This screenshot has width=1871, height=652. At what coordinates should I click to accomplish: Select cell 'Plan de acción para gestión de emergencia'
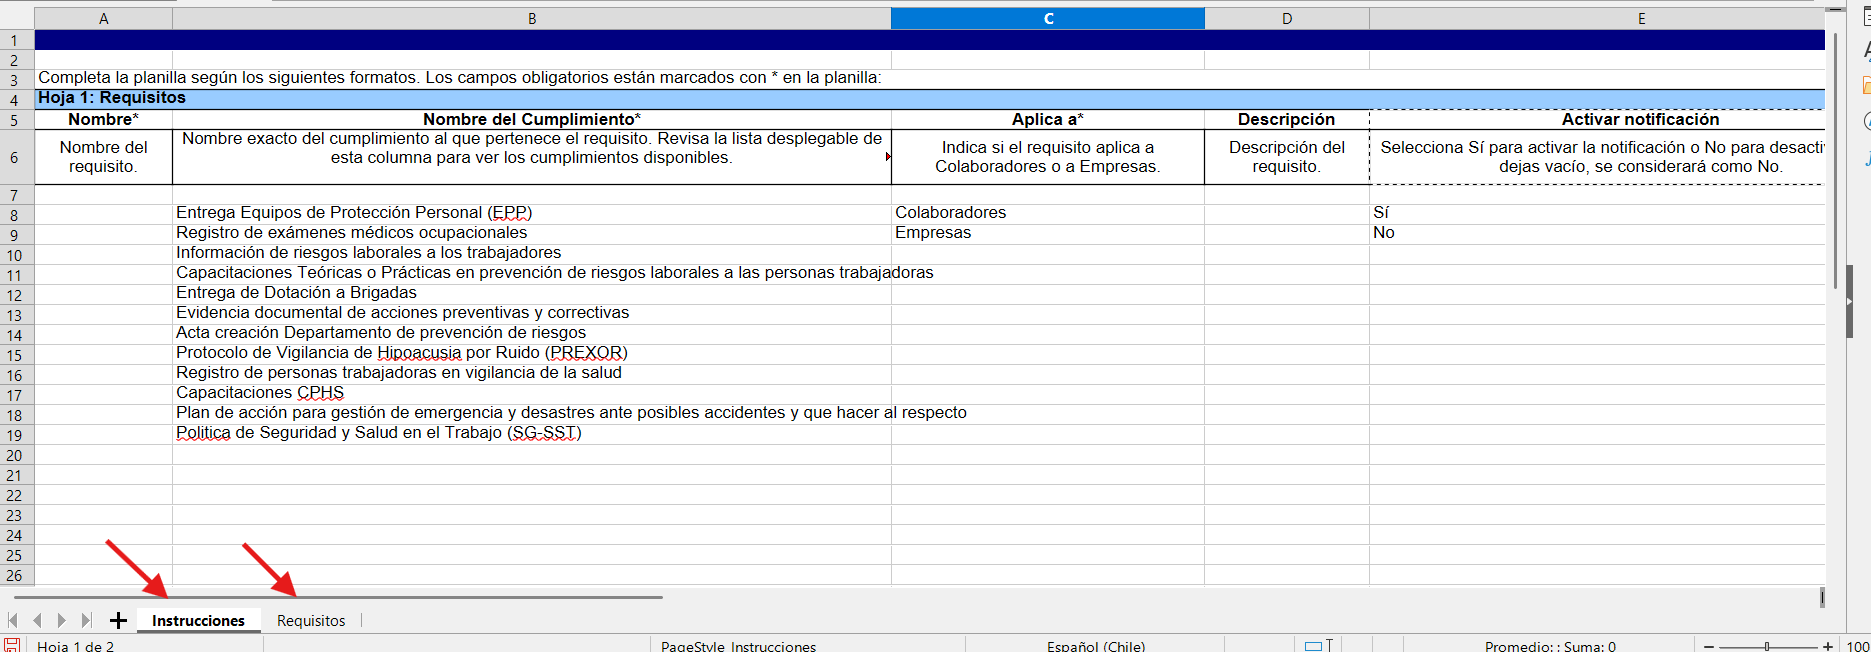(x=532, y=413)
